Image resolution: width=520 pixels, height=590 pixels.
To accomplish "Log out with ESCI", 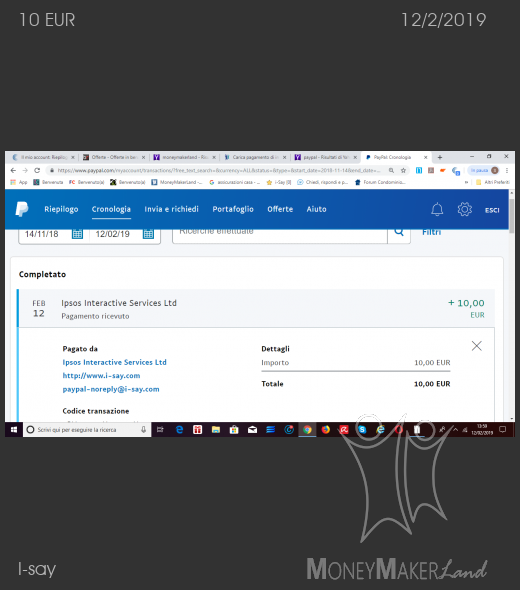I will coord(492,210).
